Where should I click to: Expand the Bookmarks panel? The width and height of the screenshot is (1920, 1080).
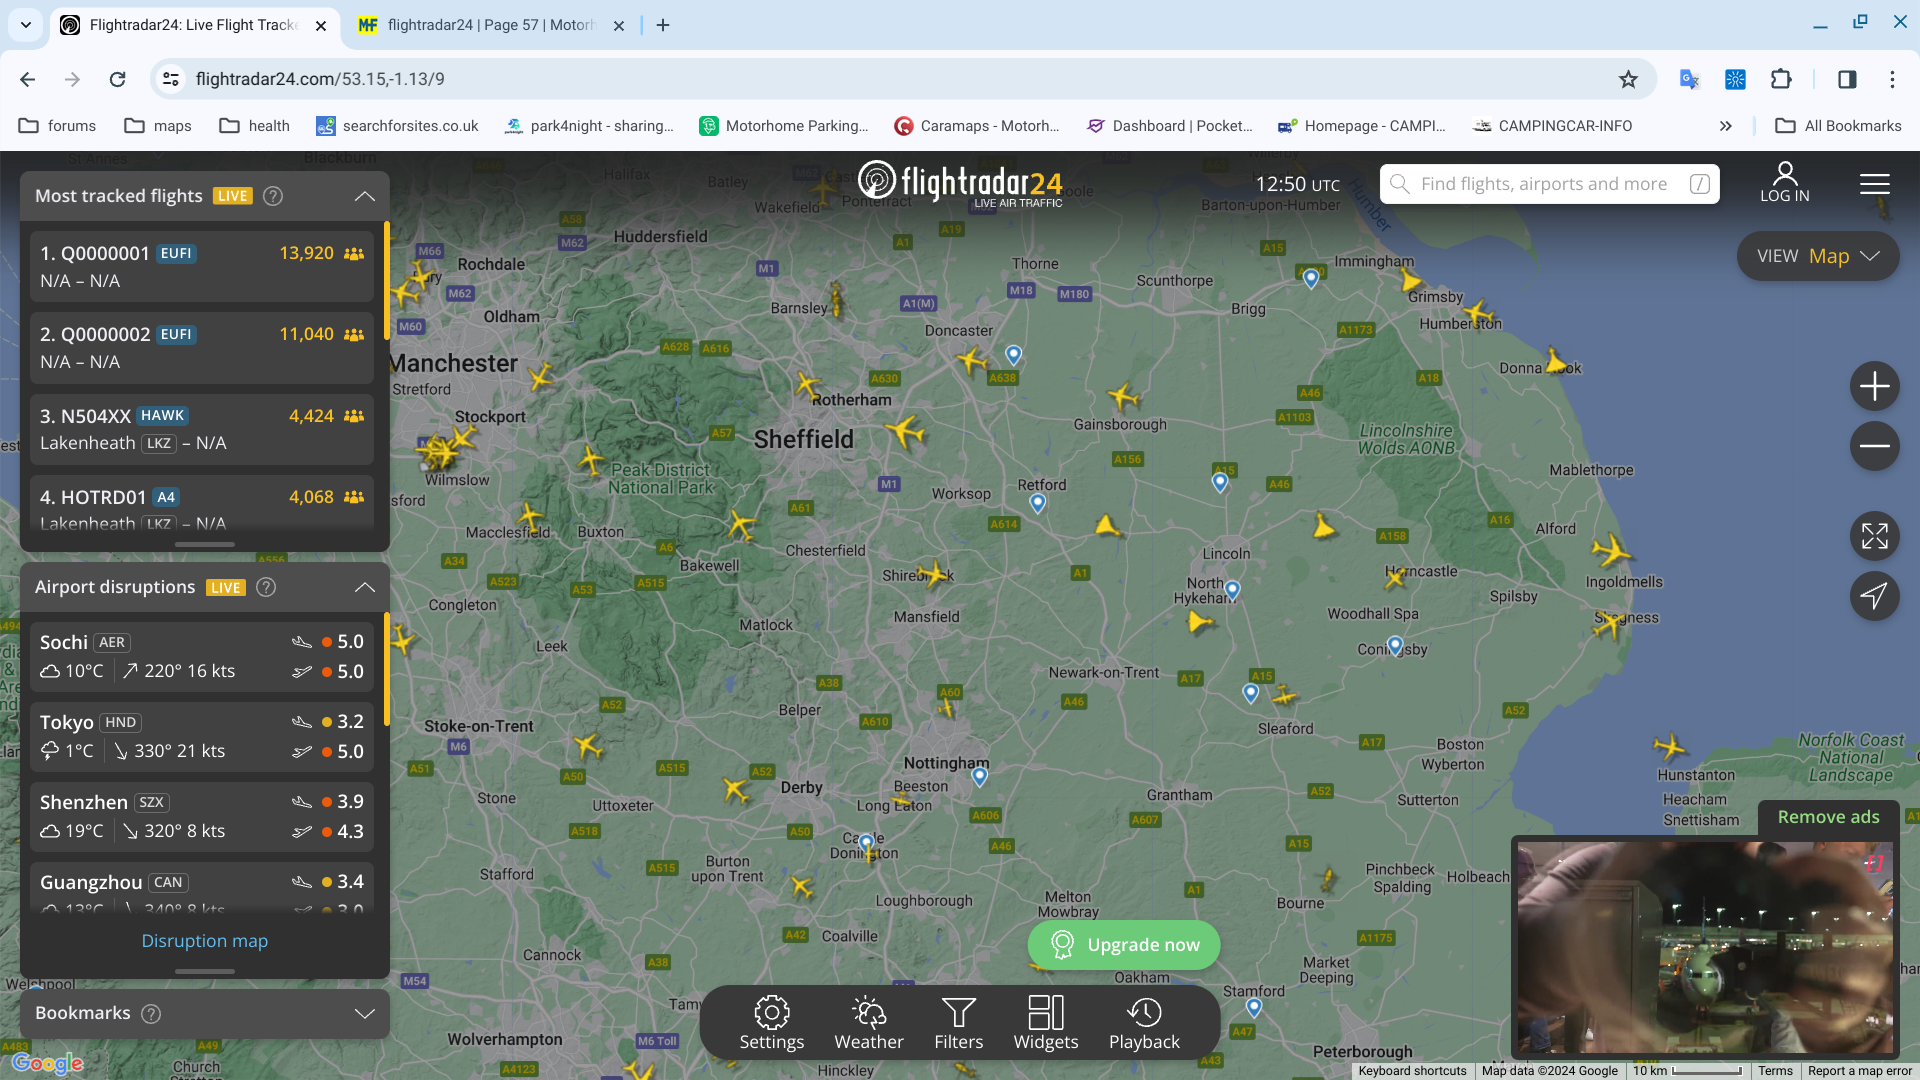click(365, 1013)
